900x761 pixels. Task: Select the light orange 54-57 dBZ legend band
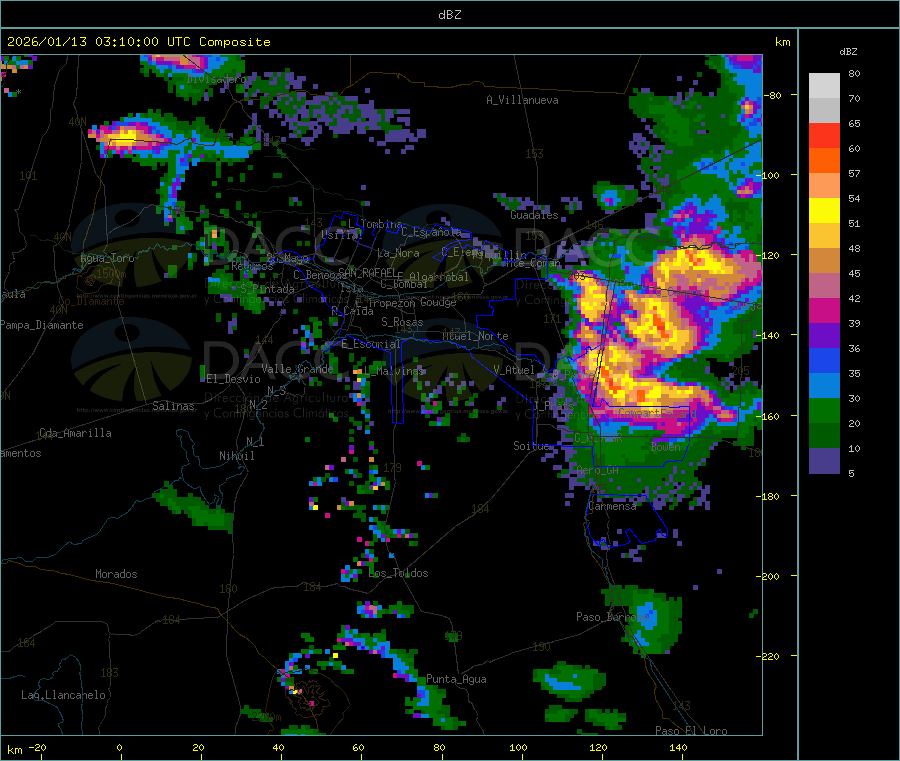click(824, 186)
